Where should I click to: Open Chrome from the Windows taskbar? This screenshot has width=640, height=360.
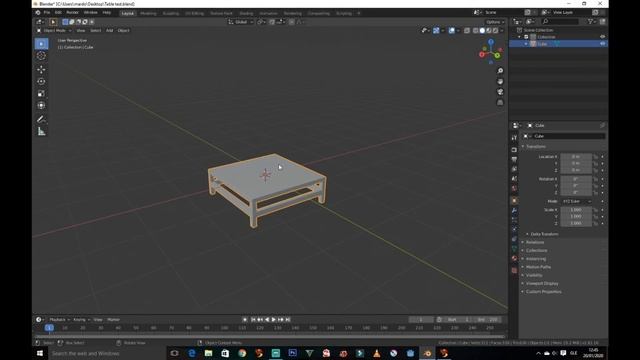[242, 353]
